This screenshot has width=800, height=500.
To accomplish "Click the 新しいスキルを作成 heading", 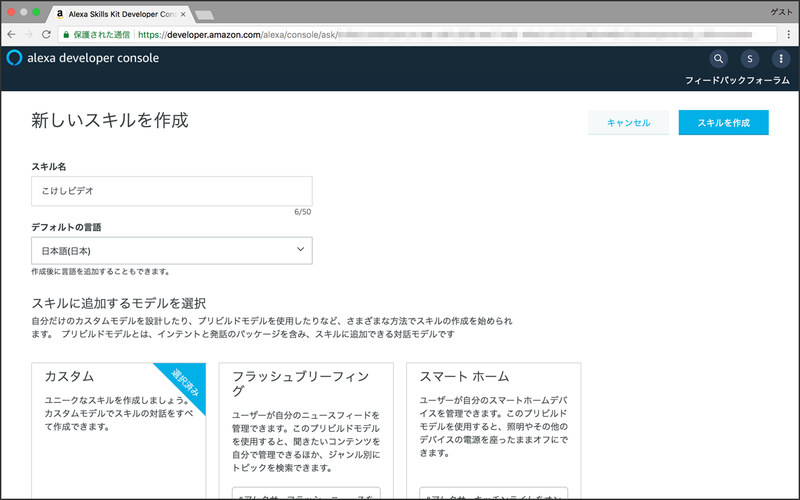I will pyautogui.click(x=110, y=120).
